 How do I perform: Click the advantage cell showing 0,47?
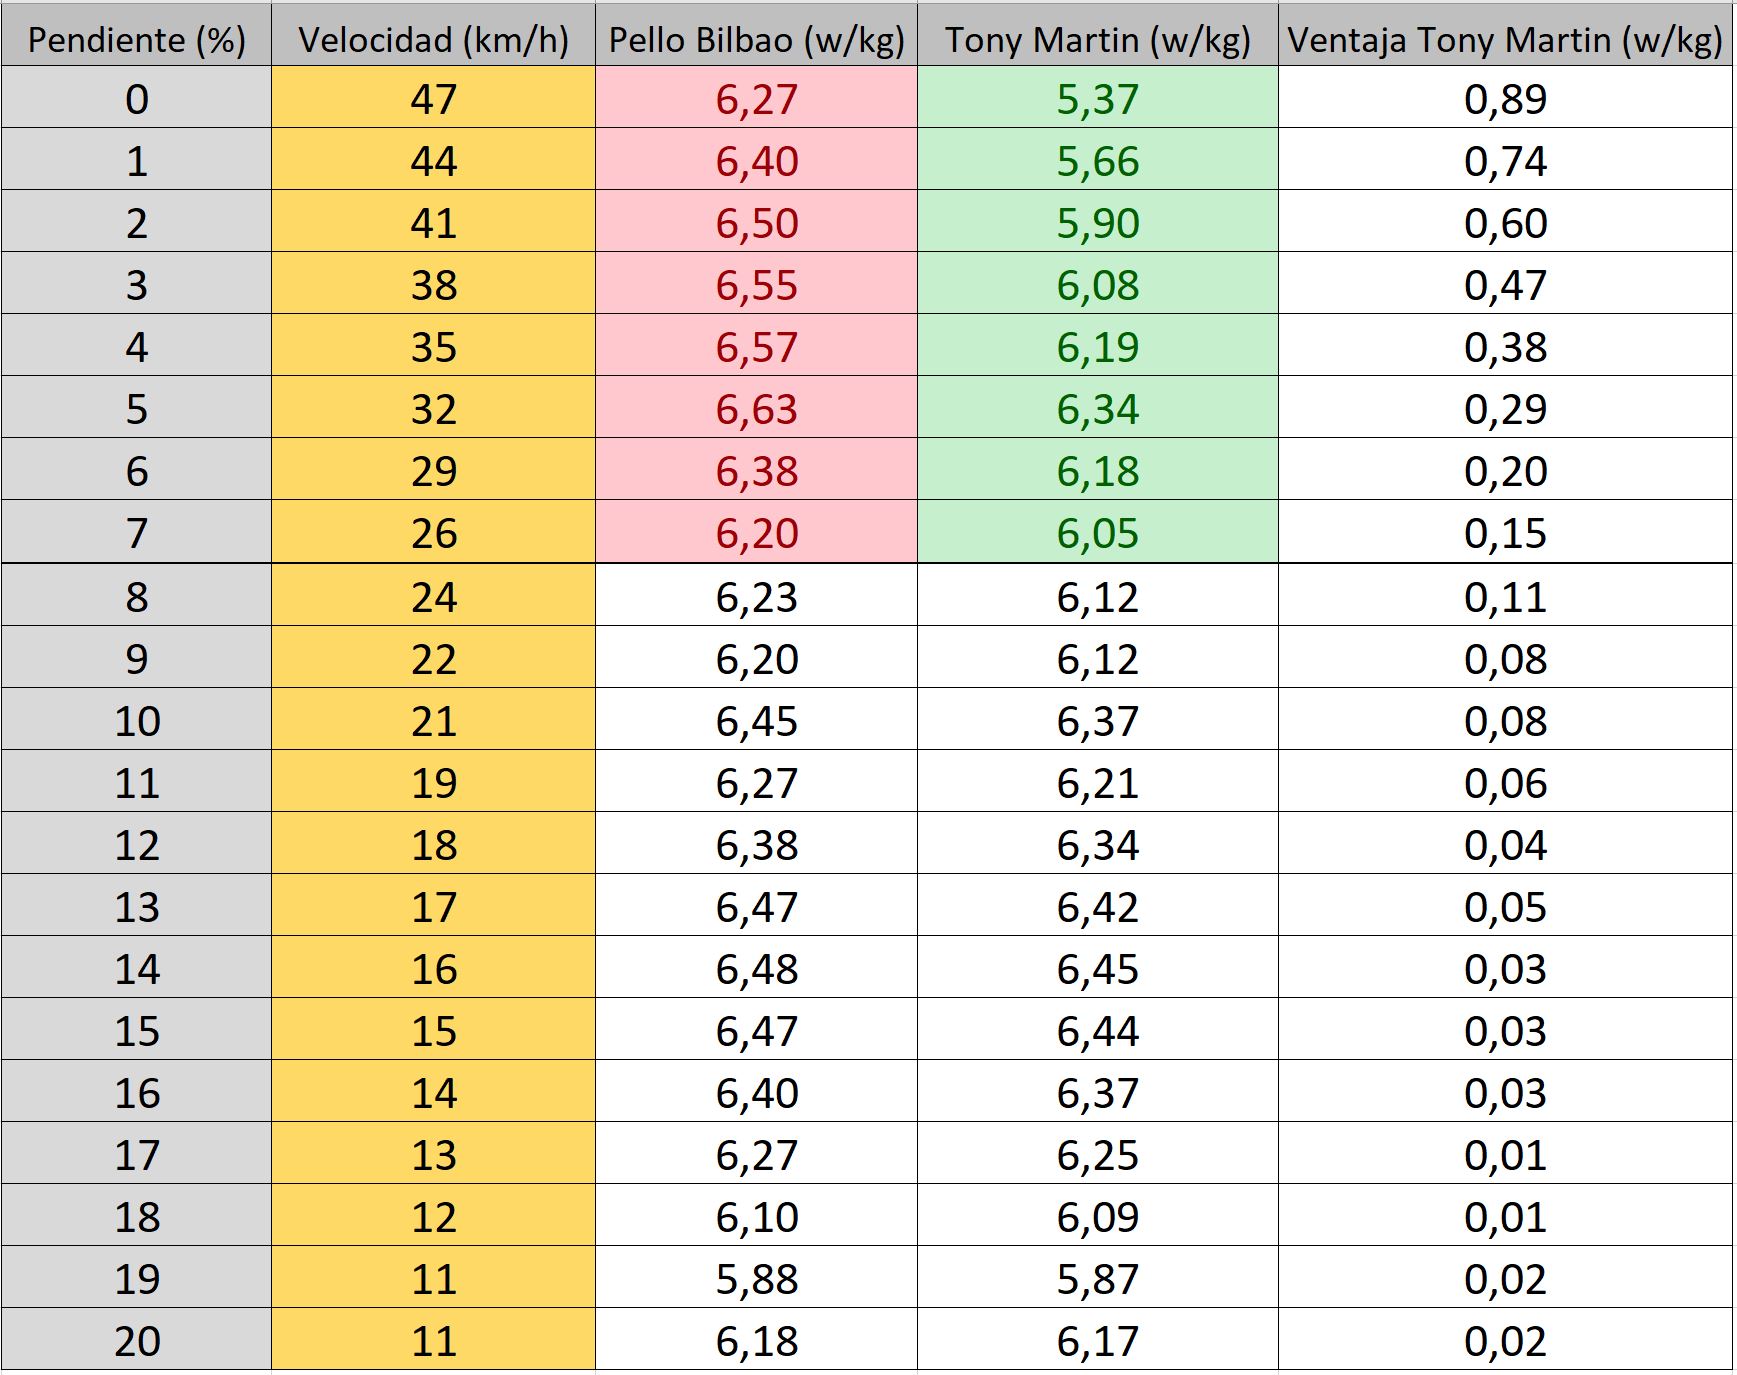click(x=1504, y=285)
